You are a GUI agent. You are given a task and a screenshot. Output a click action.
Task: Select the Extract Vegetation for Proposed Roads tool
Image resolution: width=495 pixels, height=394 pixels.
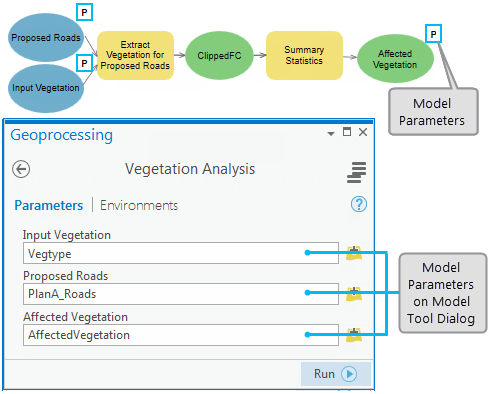[135, 56]
